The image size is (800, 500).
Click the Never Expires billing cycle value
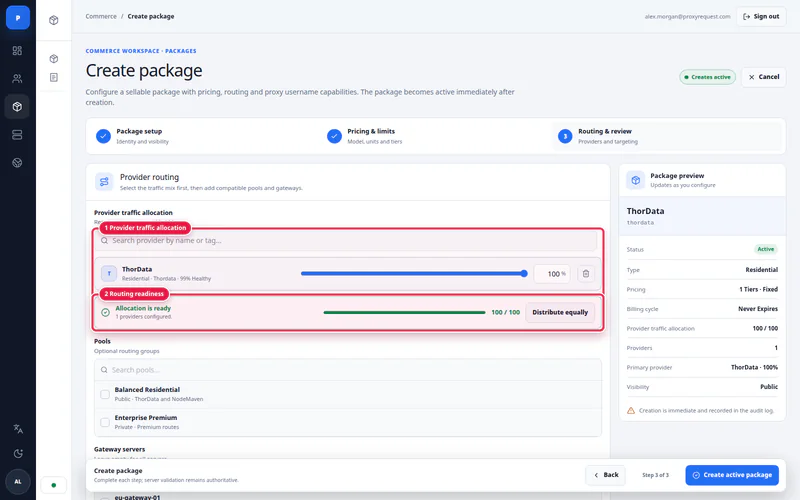point(758,309)
